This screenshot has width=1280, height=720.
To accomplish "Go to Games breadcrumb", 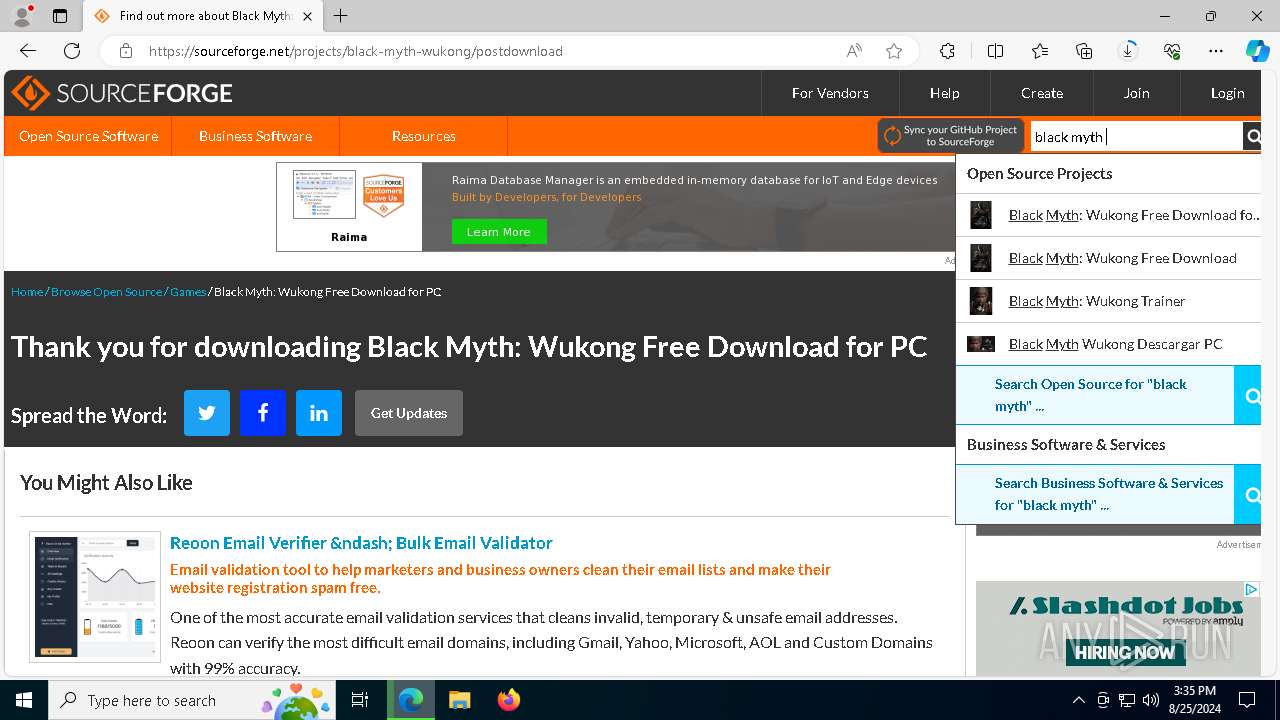I will click(188, 292).
